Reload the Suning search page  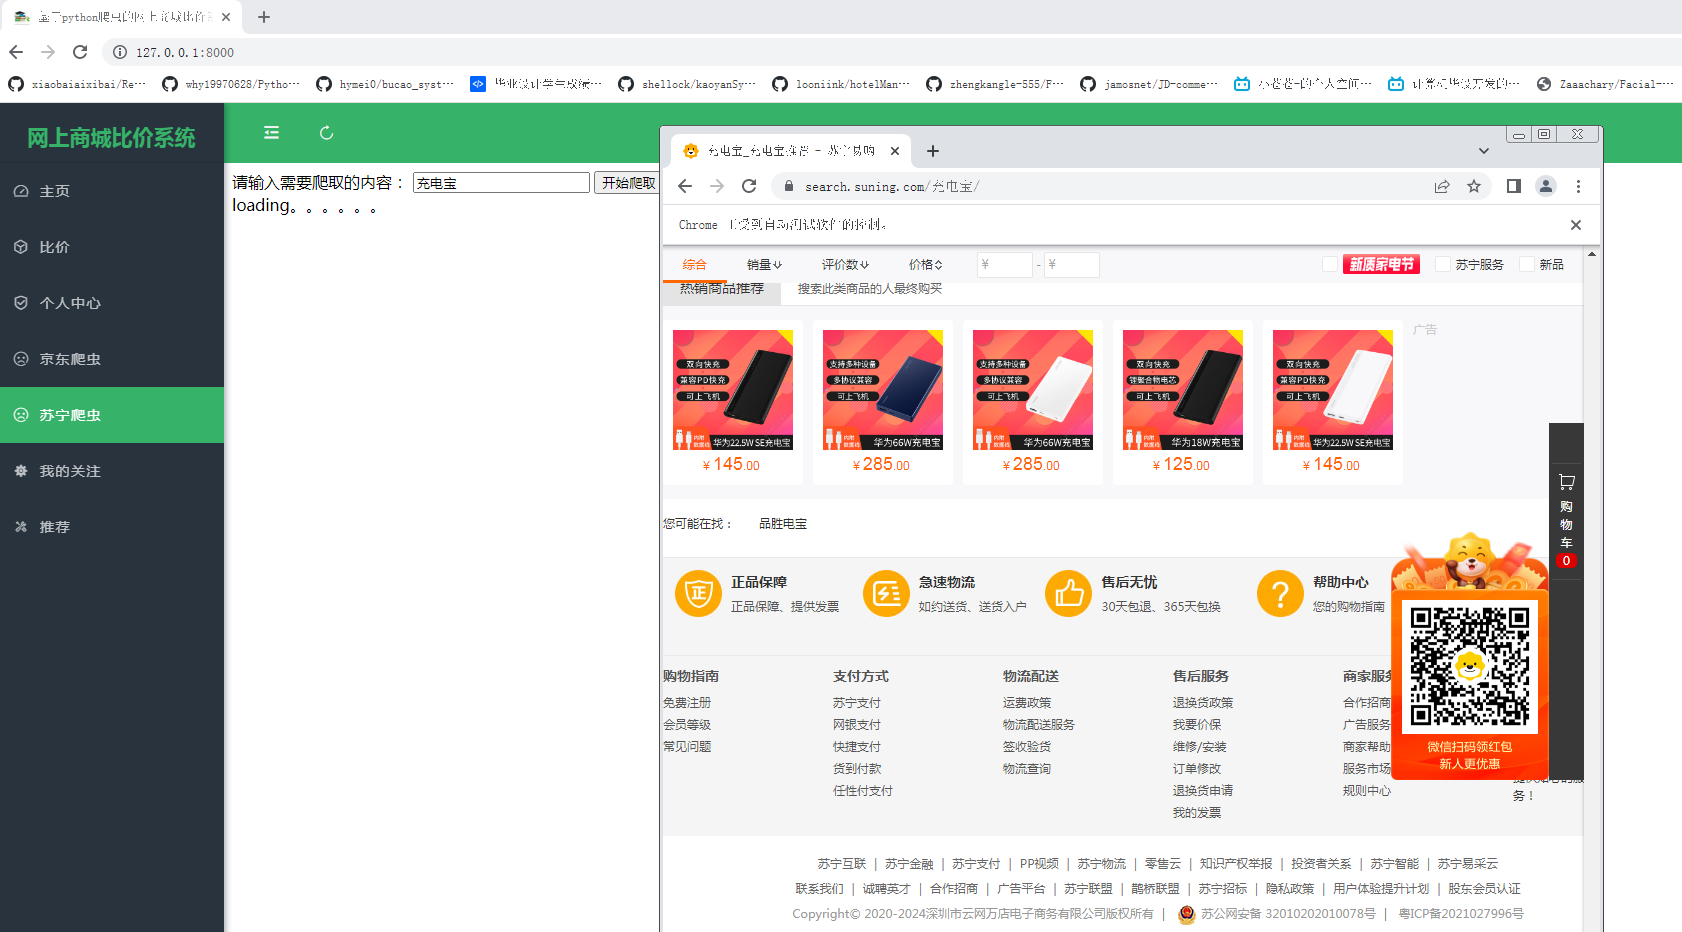tap(749, 186)
